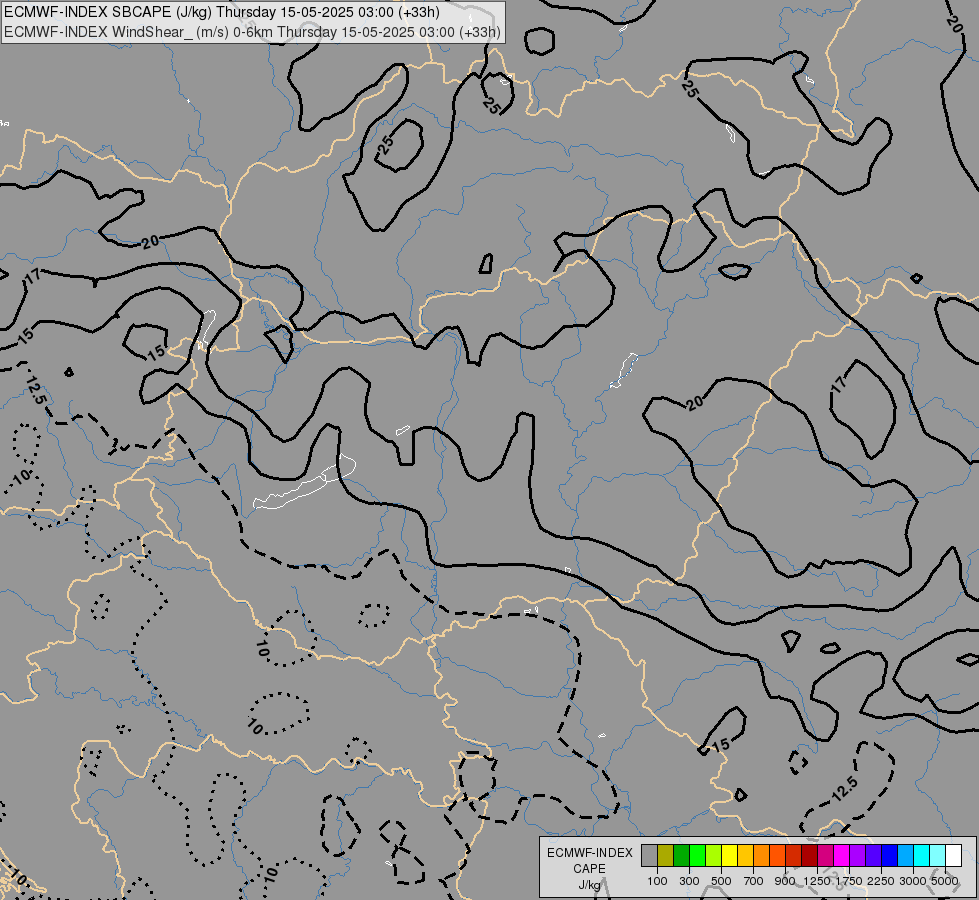
Task: Click the WindShear 0-6km title line
Action: 252,32
